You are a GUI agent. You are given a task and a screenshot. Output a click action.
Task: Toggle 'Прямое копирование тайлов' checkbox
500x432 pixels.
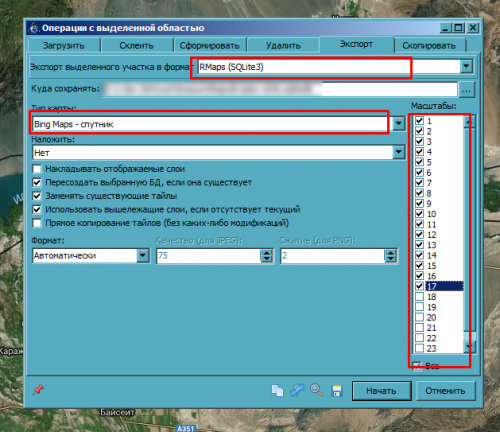37,223
